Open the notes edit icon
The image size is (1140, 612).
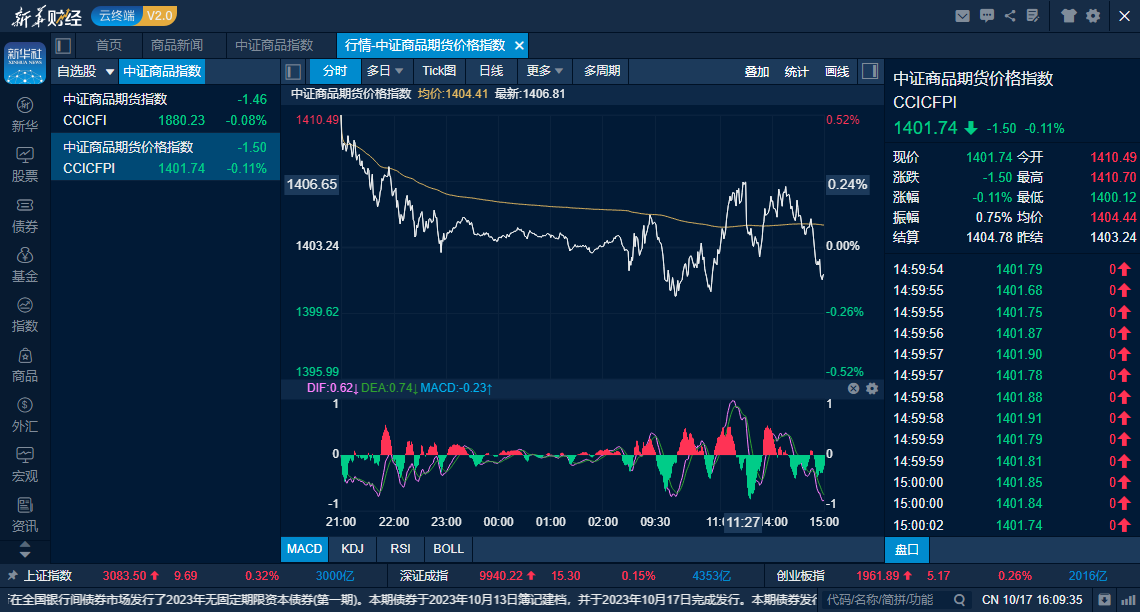1033,15
